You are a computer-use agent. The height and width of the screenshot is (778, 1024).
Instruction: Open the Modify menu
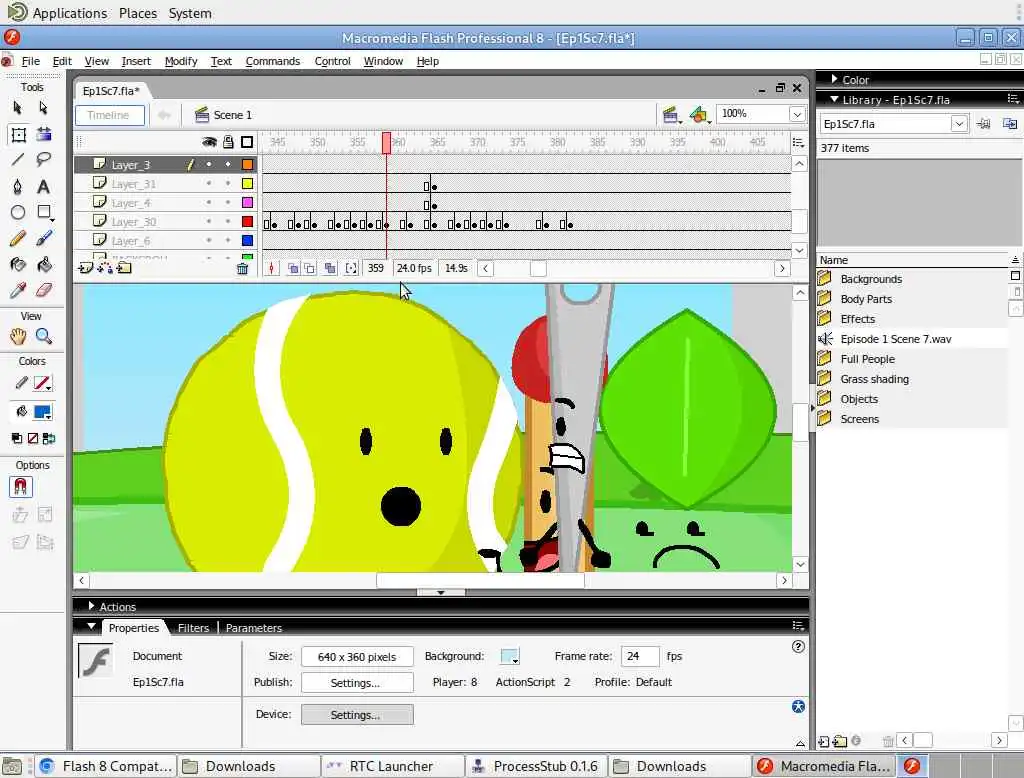pos(181,61)
